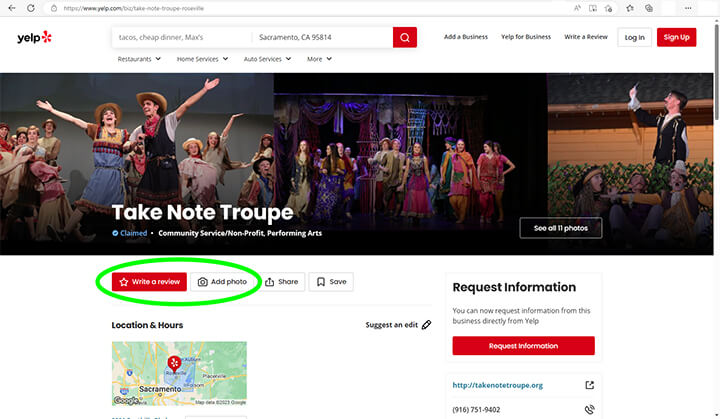
Task: Click the Community Service/Non-Profit category link
Action: coord(211,233)
